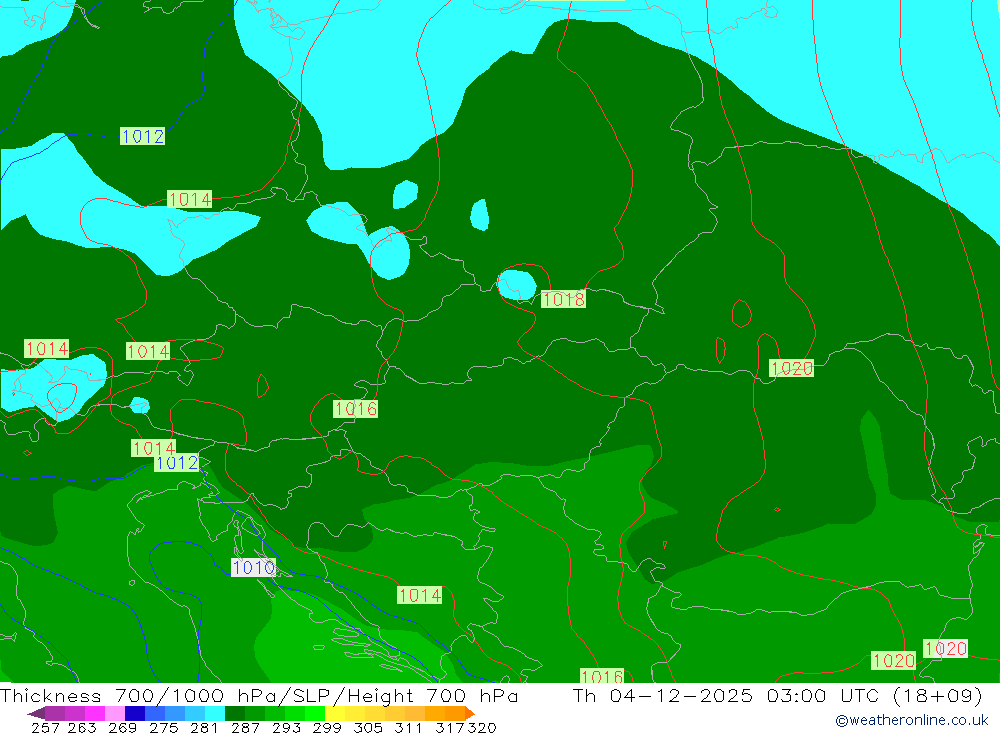This screenshot has height=733, width=1000.
Task: Click the legend value 320
Action: (482, 727)
